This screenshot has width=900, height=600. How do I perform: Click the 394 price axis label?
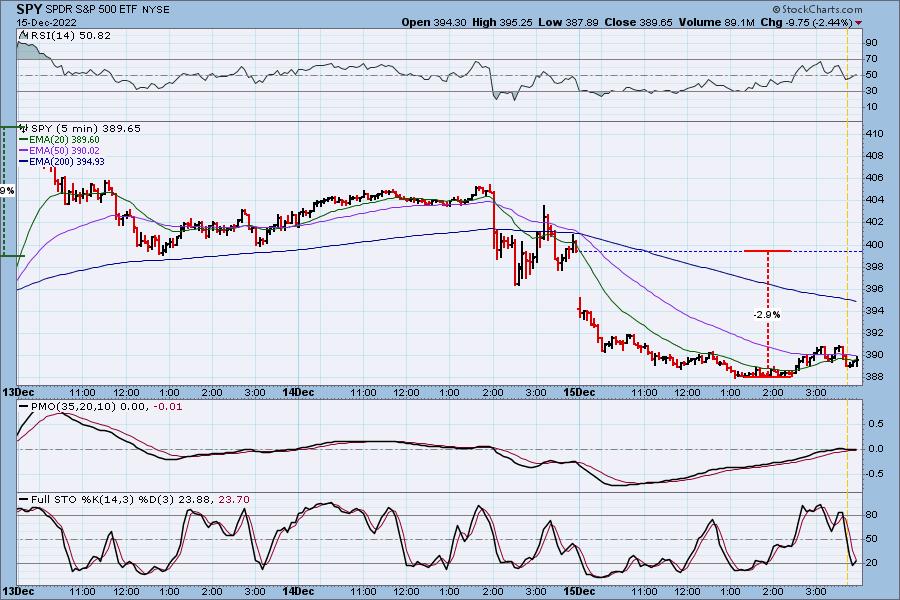875,311
